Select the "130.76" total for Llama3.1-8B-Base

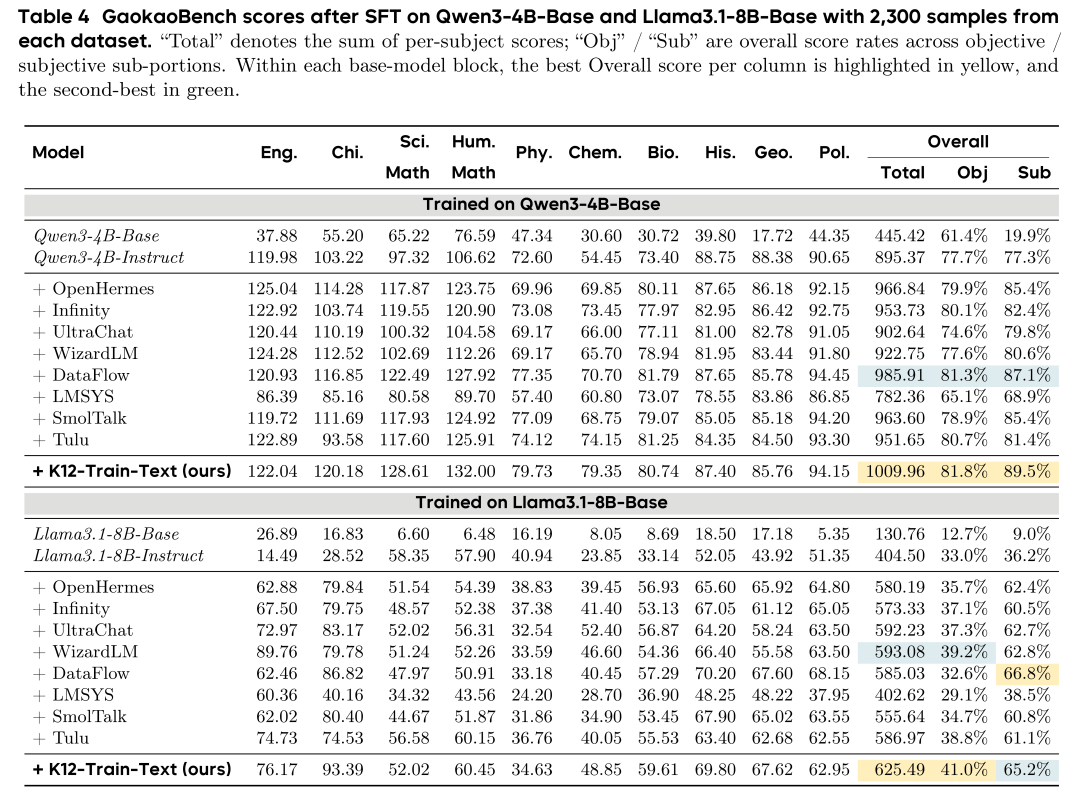(900, 534)
